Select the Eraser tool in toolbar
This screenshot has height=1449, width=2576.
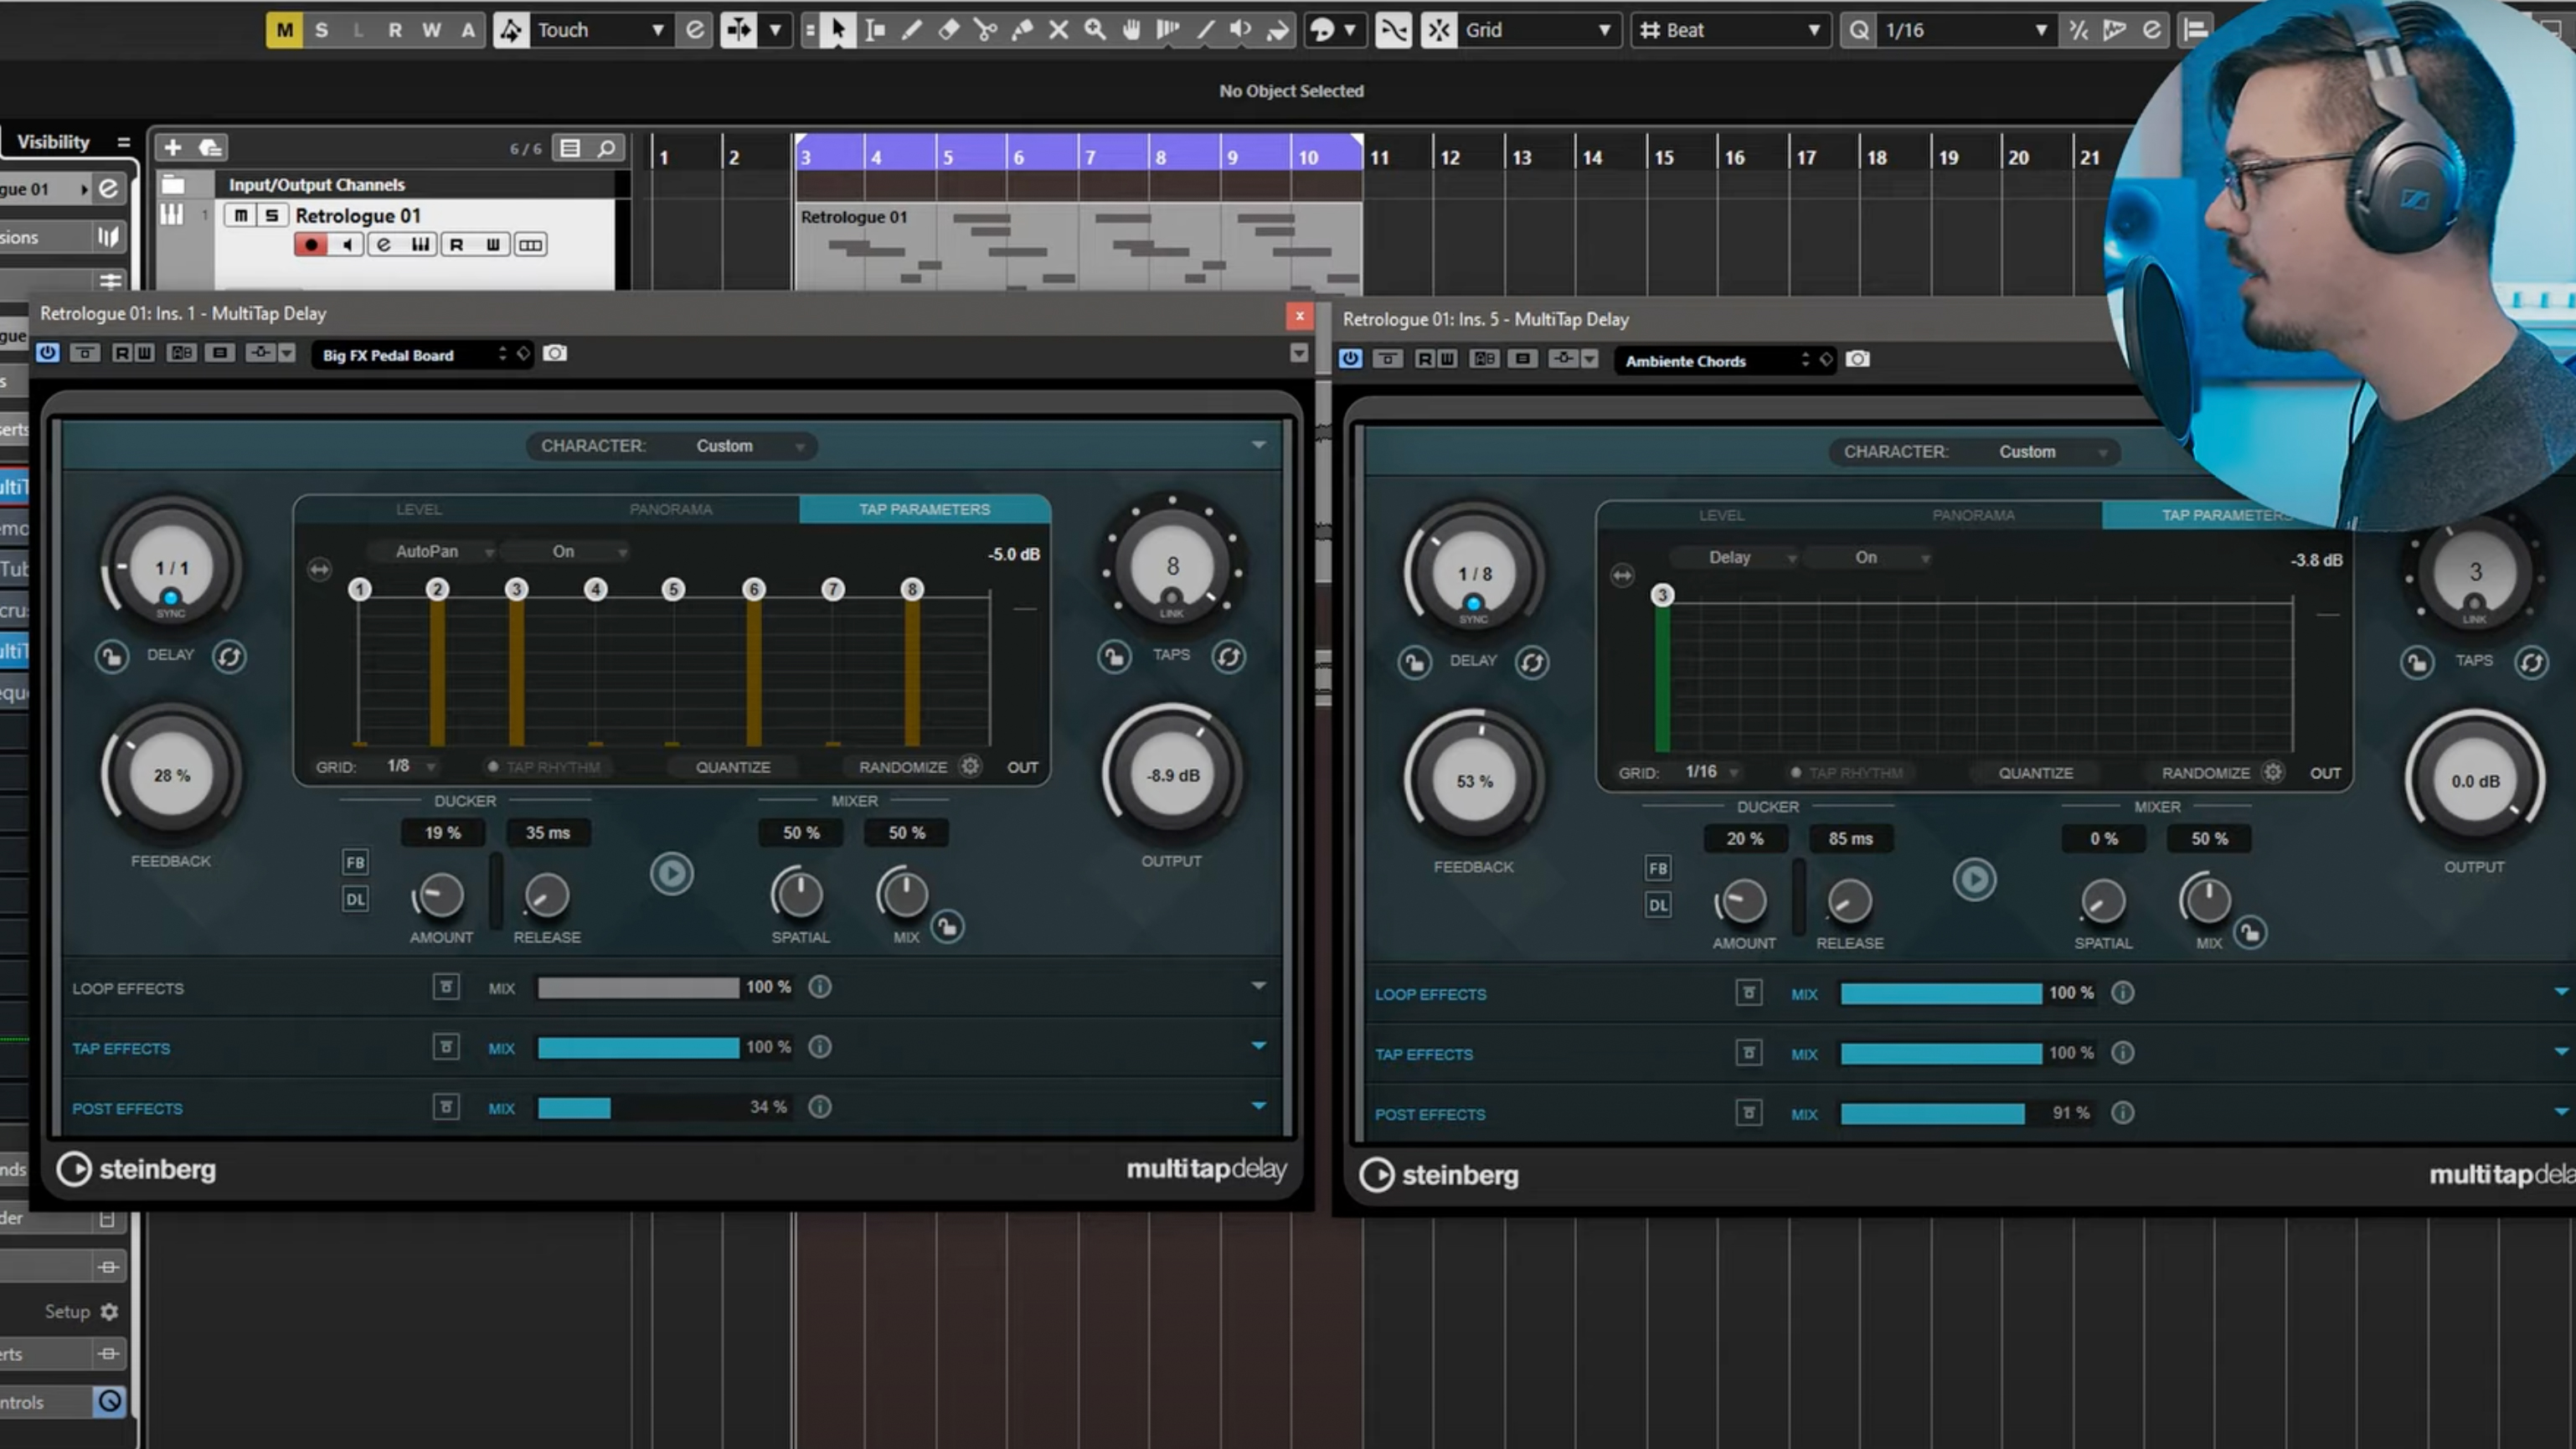(x=948, y=30)
